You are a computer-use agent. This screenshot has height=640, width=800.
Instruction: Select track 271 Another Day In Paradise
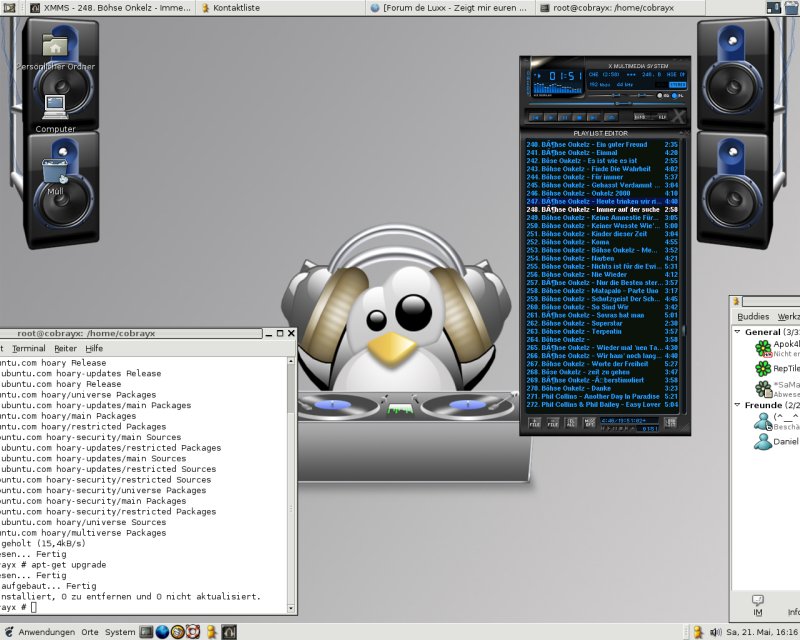[602, 397]
